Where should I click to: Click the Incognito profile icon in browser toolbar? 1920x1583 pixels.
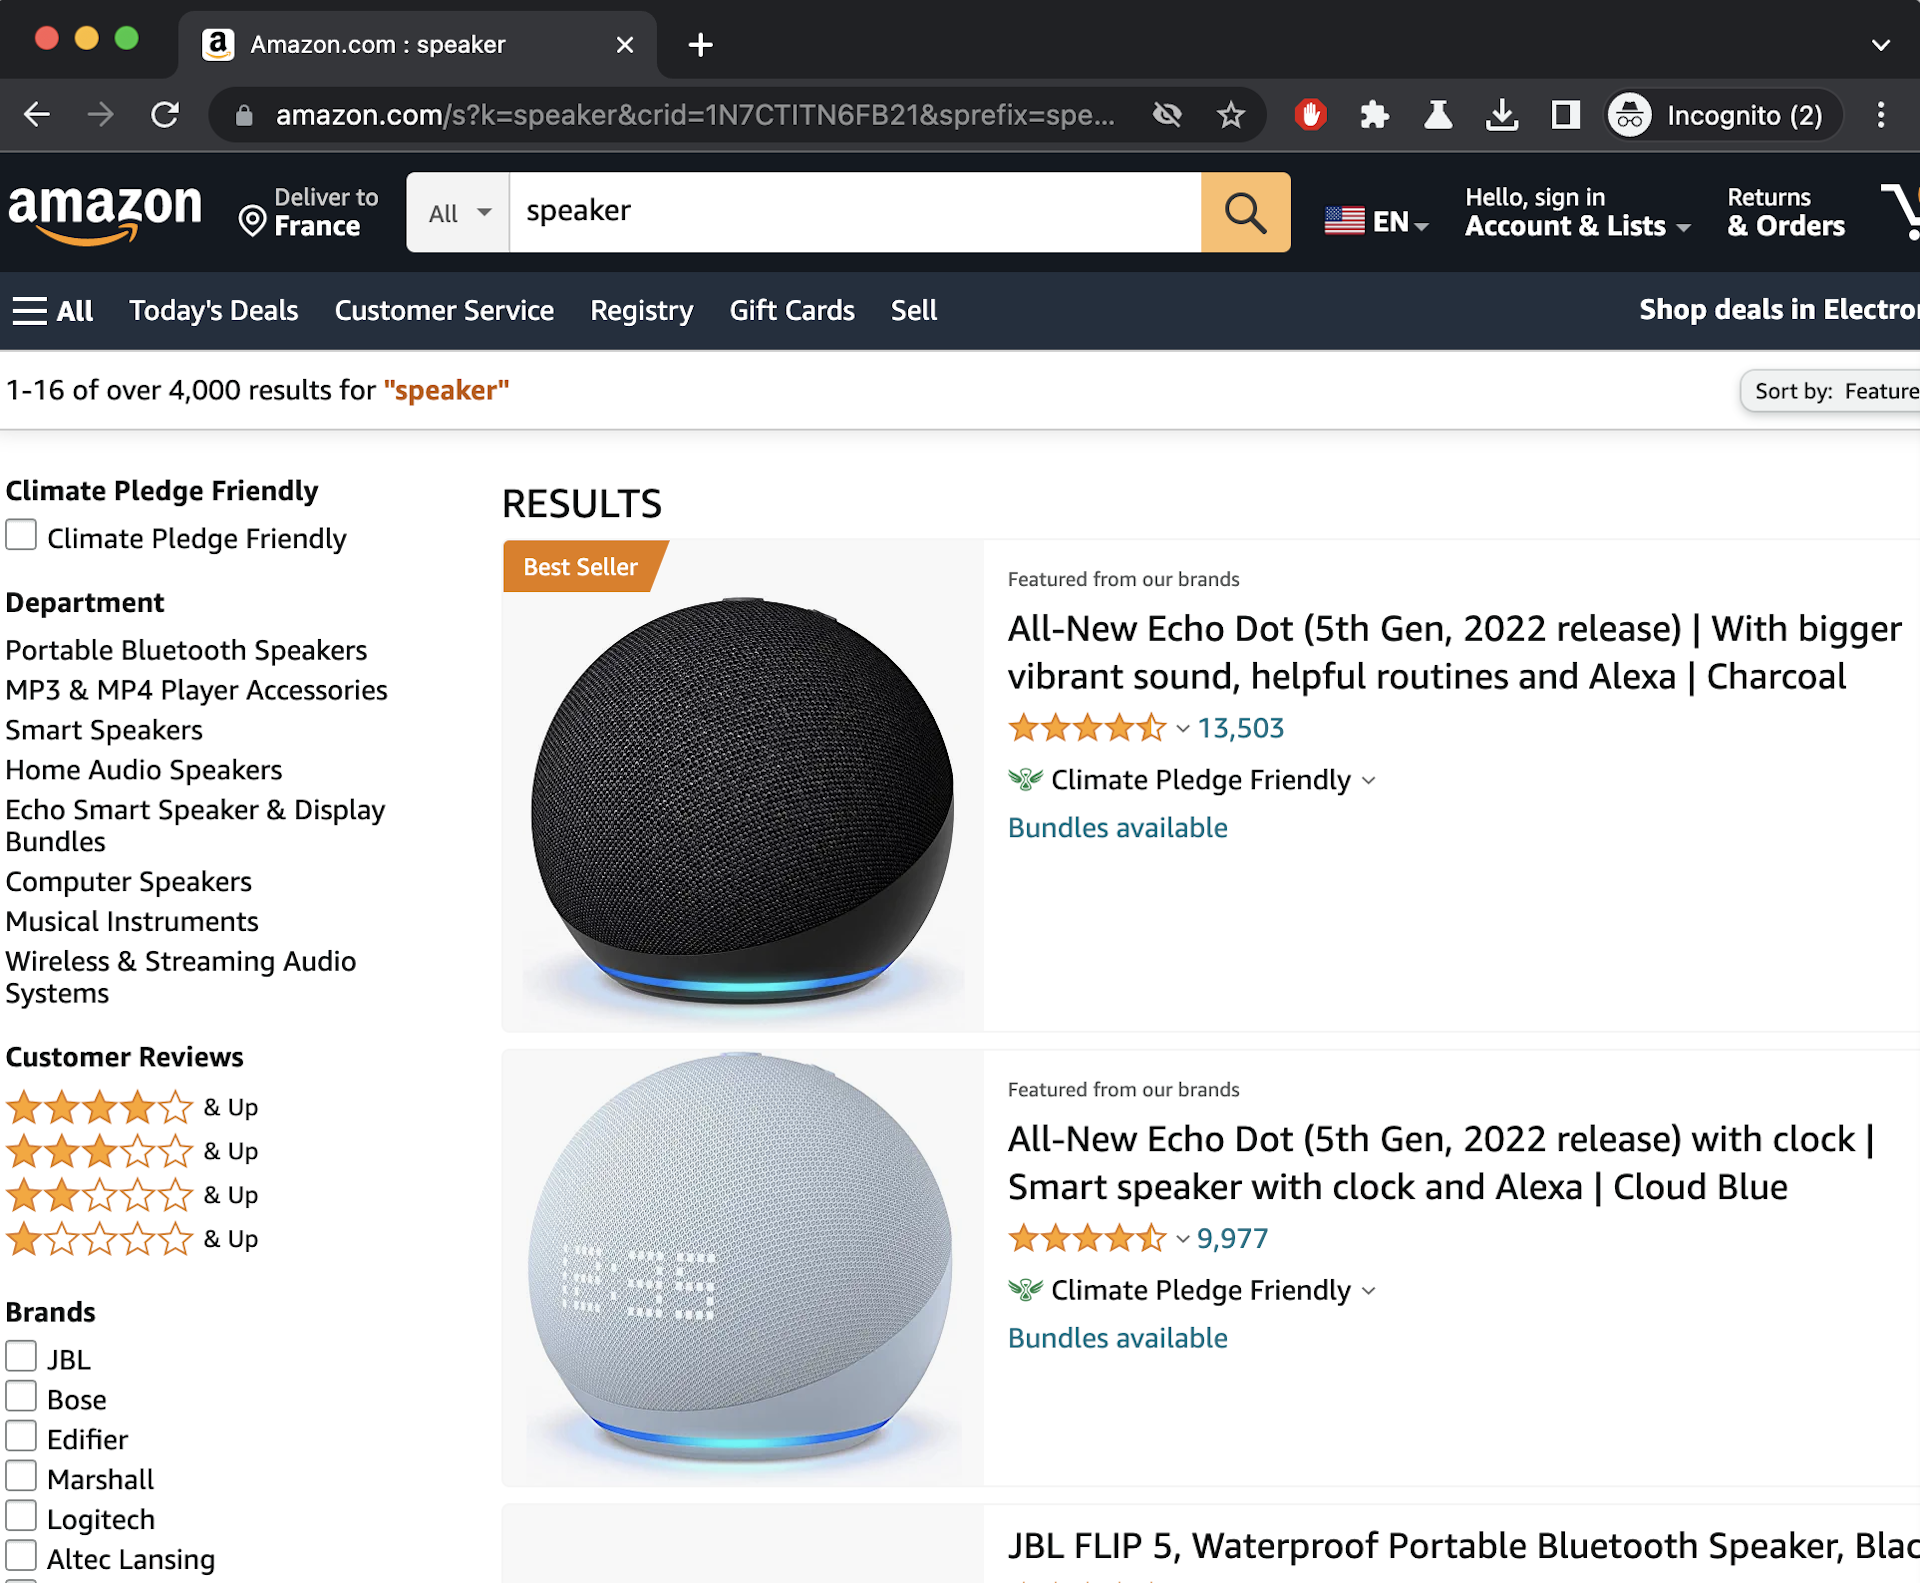click(x=1631, y=114)
